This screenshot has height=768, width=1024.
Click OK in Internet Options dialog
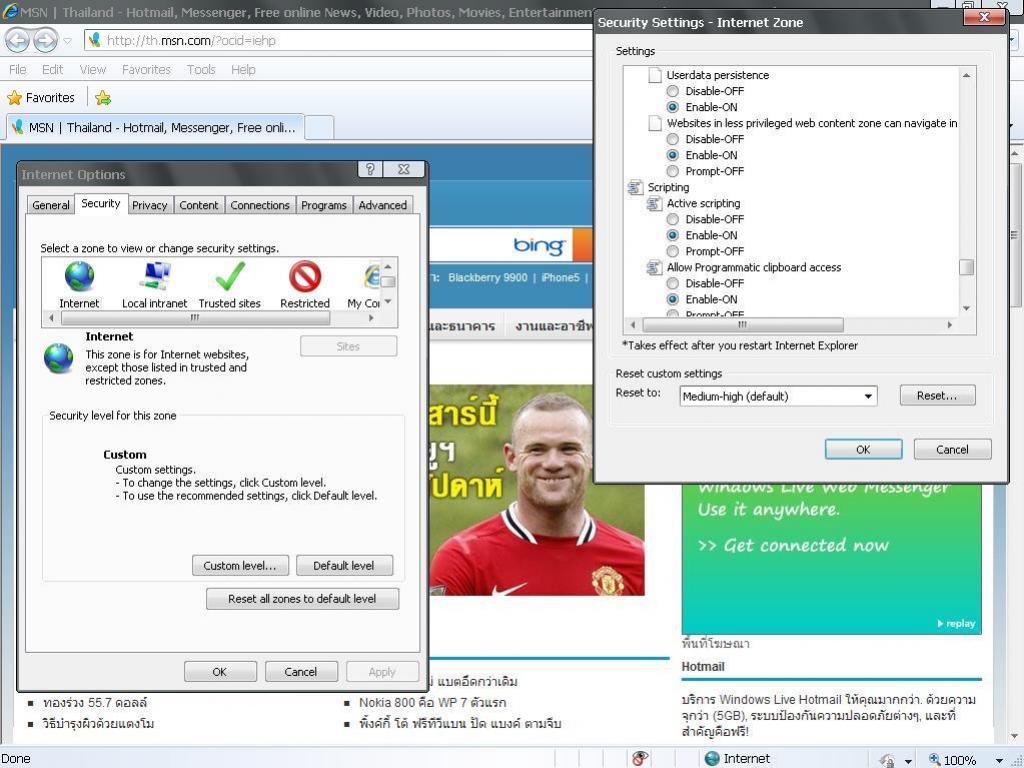pyautogui.click(x=220, y=672)
